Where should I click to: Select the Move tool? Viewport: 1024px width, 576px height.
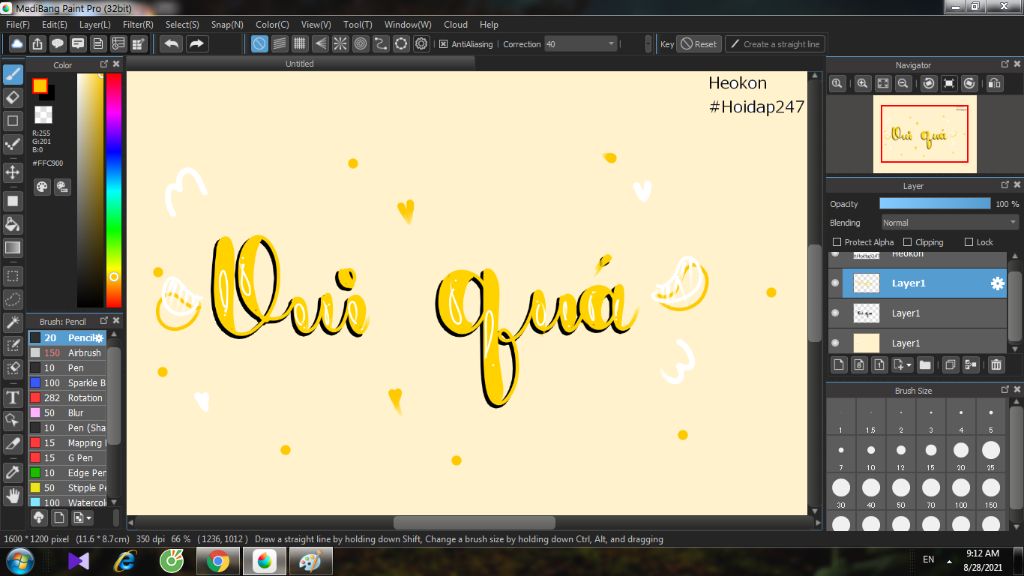[x=12, y=172]
